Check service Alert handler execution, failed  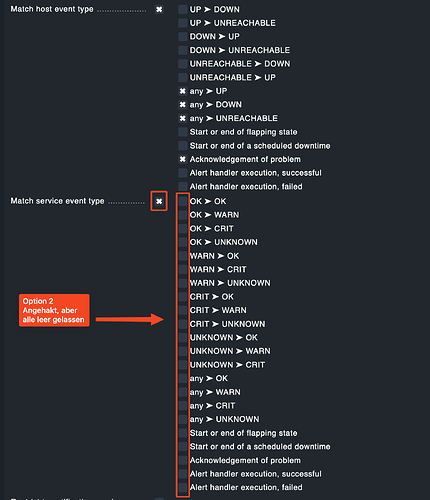(x=183, y=487)
